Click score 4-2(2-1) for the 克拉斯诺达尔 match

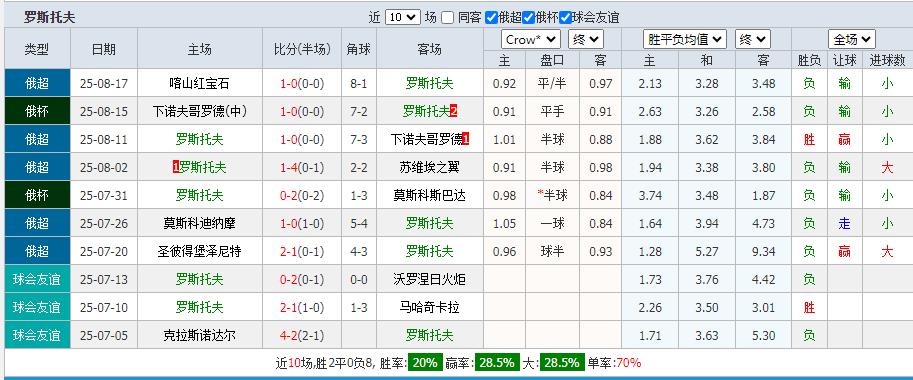[x=302, y=335]
